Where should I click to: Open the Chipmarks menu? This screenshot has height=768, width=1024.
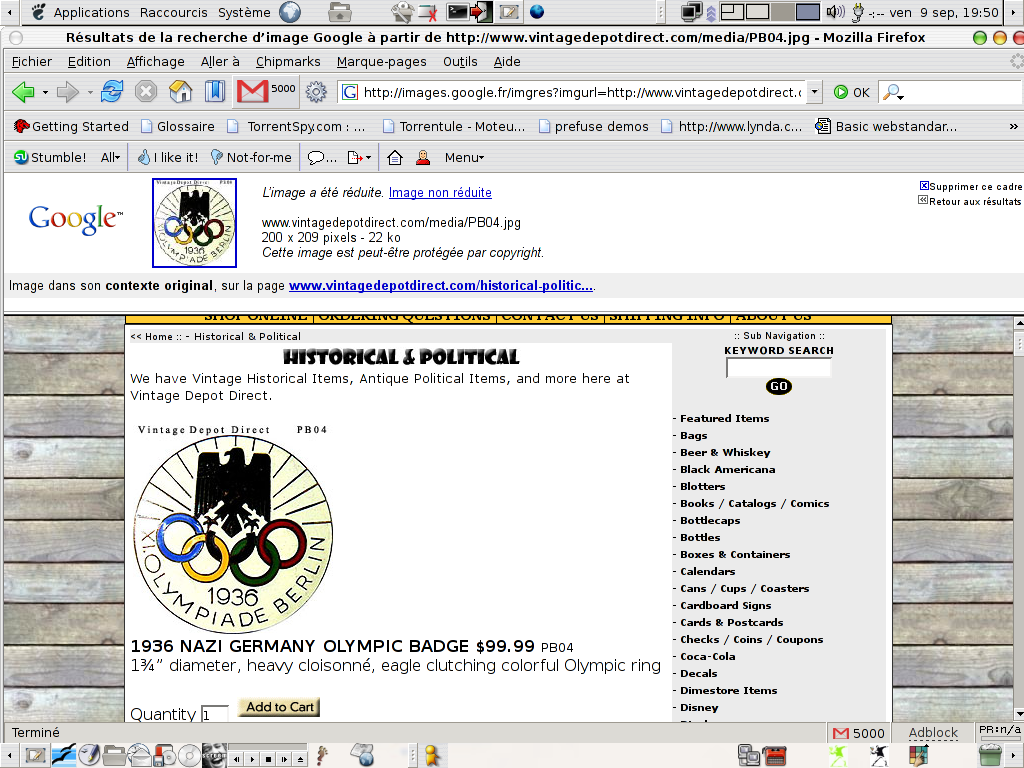(288, 61)
